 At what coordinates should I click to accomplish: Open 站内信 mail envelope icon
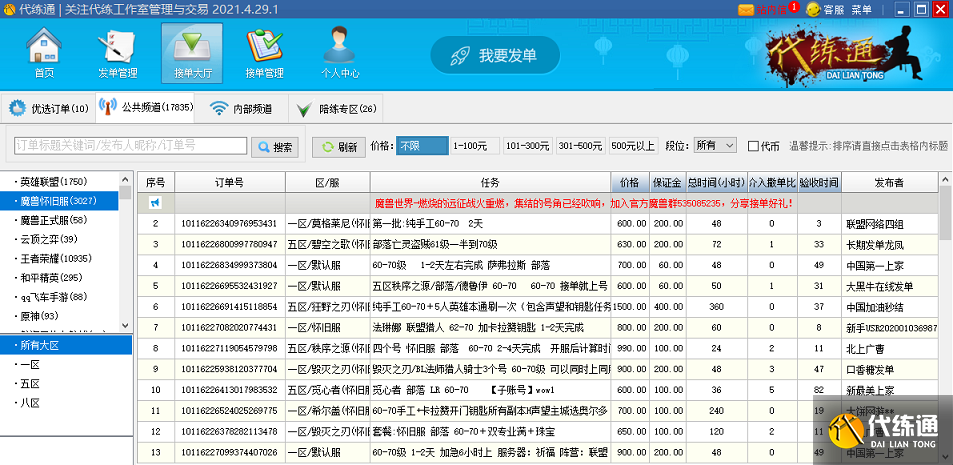[x=746, y=9]
